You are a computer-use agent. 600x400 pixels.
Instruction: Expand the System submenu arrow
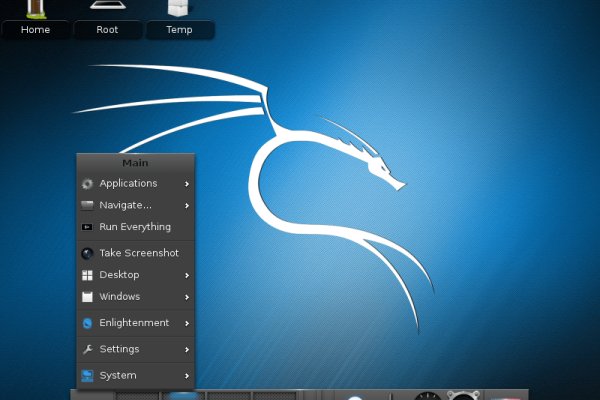pos(187,376)
